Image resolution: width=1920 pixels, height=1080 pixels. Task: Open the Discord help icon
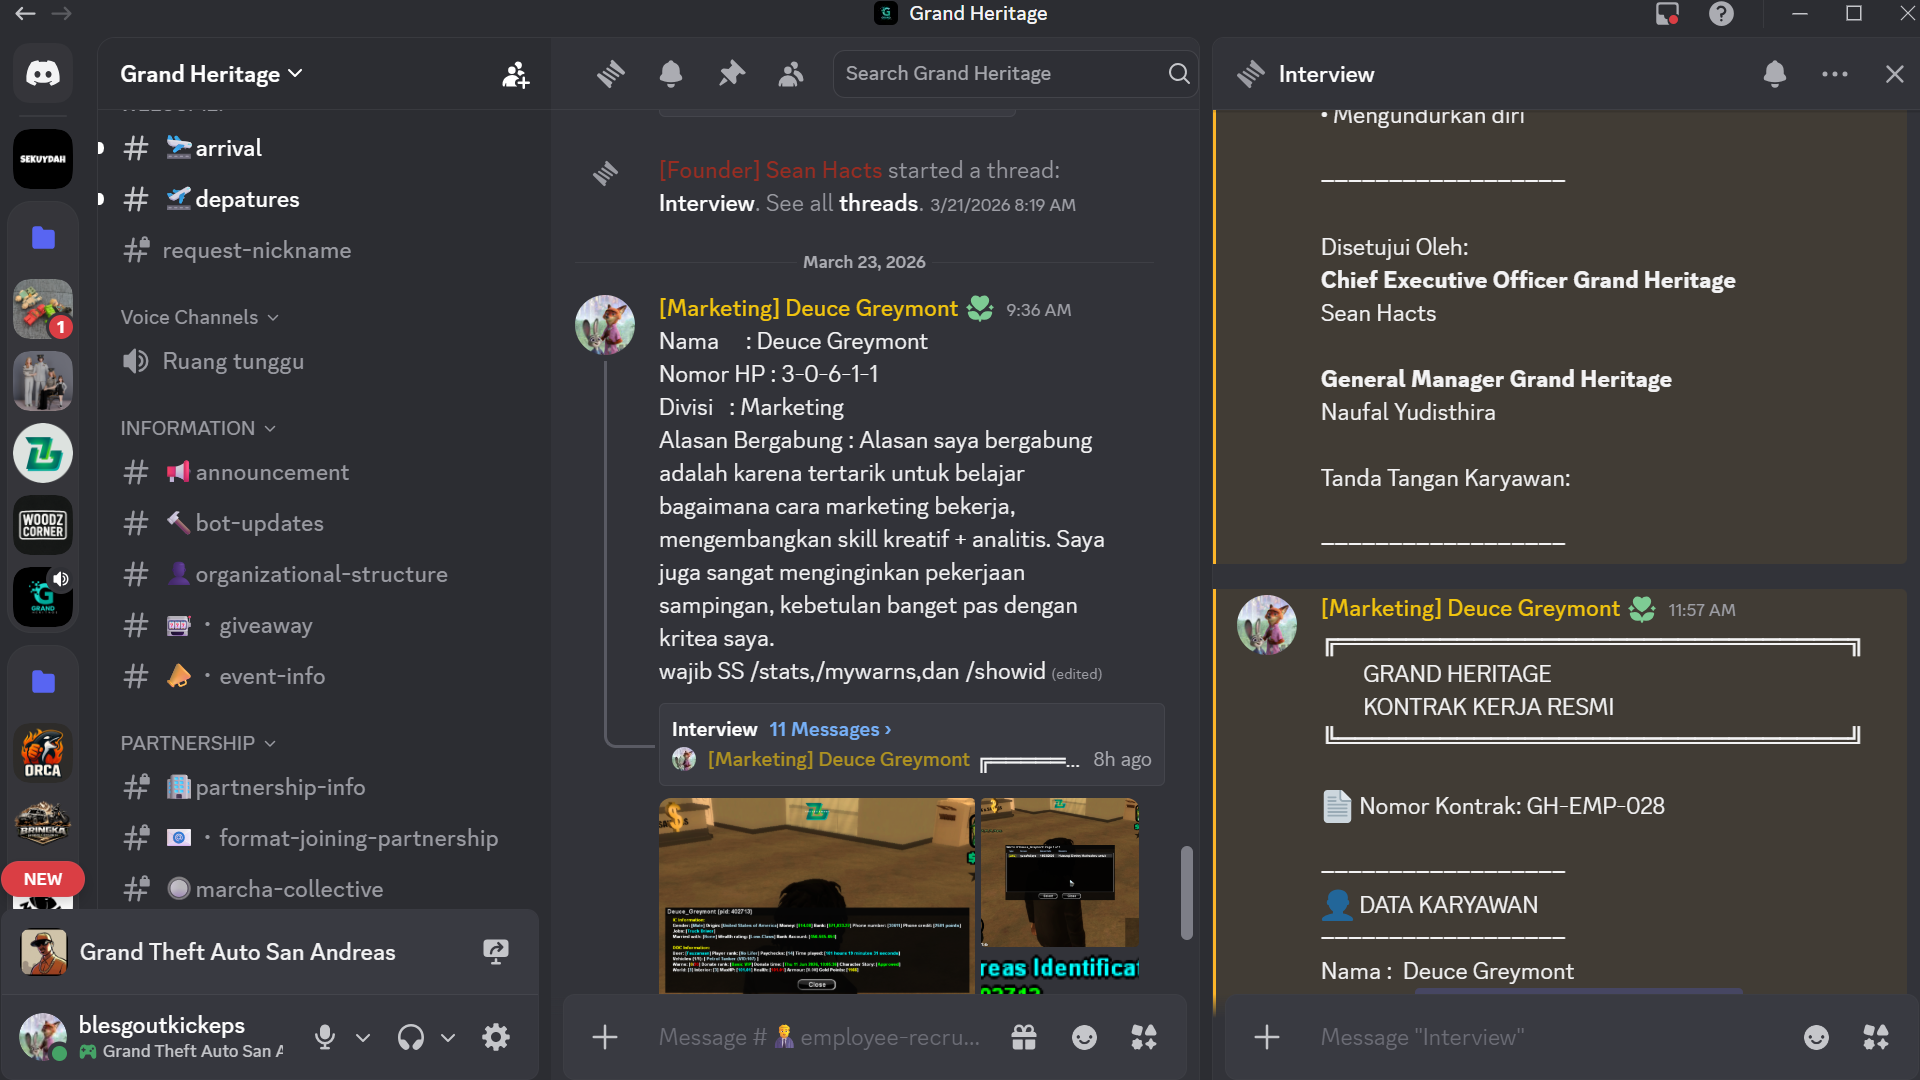click(1721, 14)
